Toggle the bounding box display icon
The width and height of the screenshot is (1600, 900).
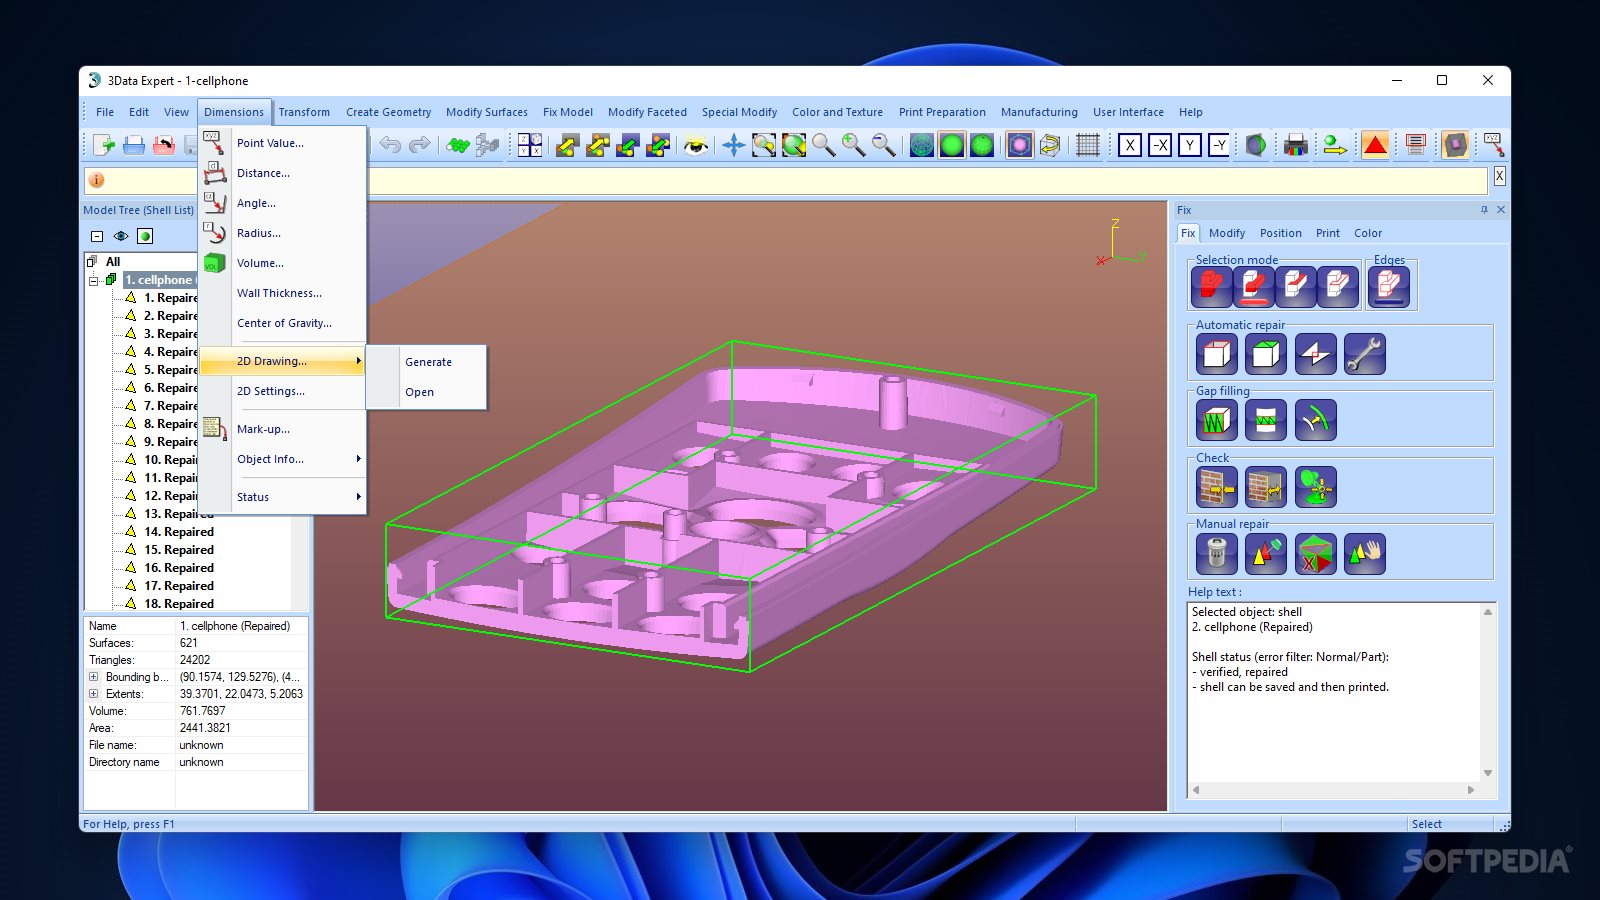click(1019, 145)
